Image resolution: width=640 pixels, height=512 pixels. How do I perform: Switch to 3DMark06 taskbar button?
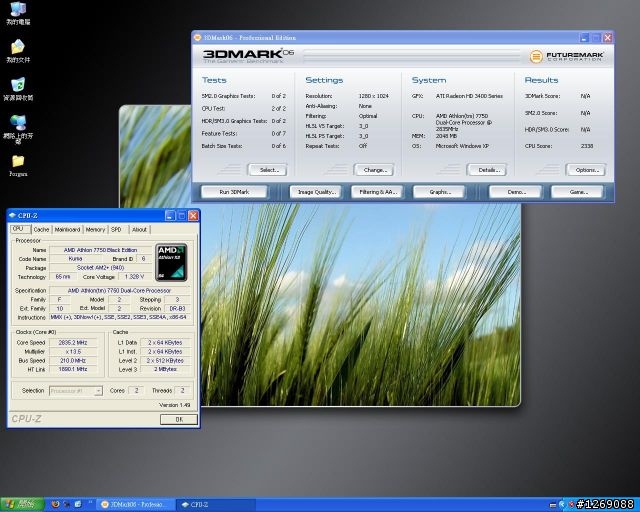pyautogui.click(x=136, y=505)
